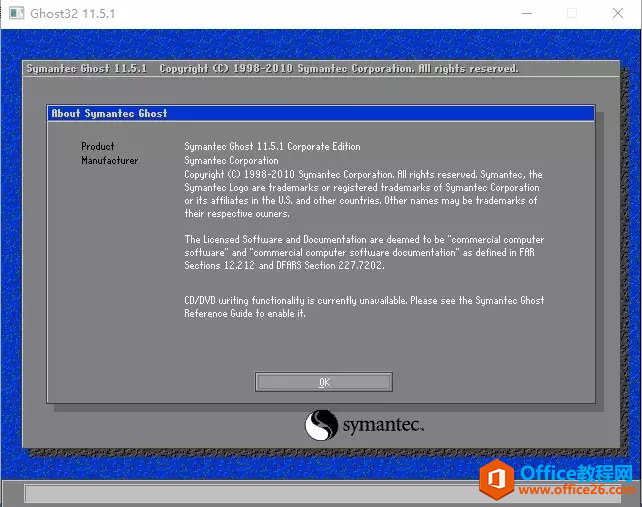Viewport: 642px width, 507px height.
Task: Click 'their respective owners.' text line
Action: point(237,213)
